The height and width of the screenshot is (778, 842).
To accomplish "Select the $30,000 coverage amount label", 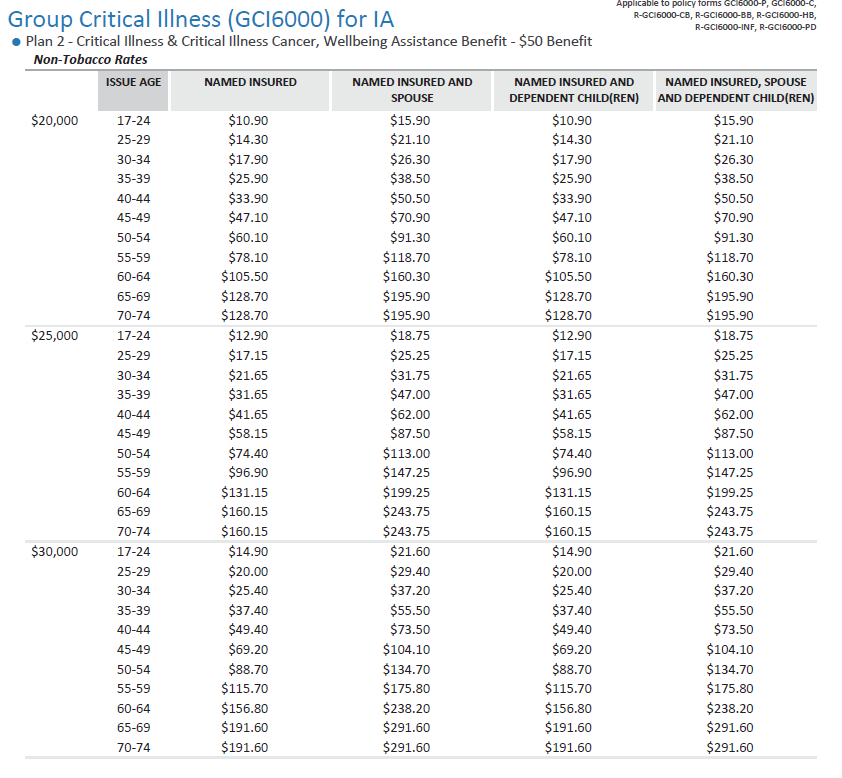I will (55, 551).
